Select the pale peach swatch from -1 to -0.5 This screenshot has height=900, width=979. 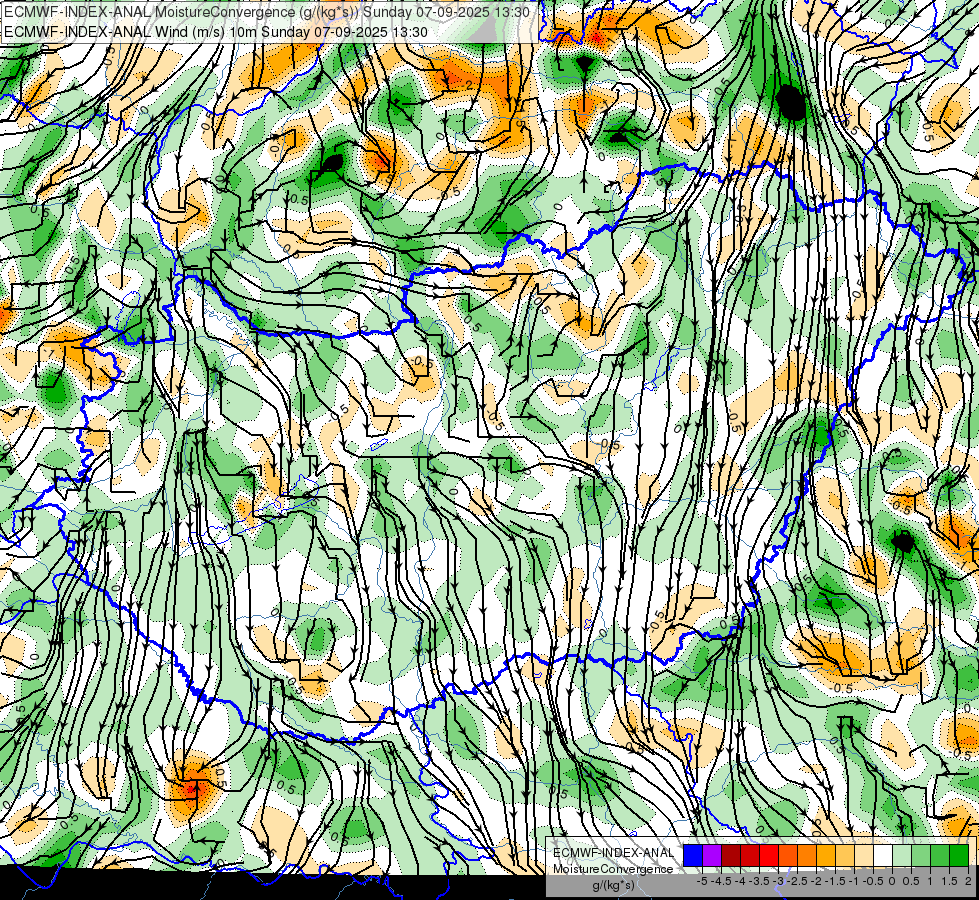coord(863,855)
